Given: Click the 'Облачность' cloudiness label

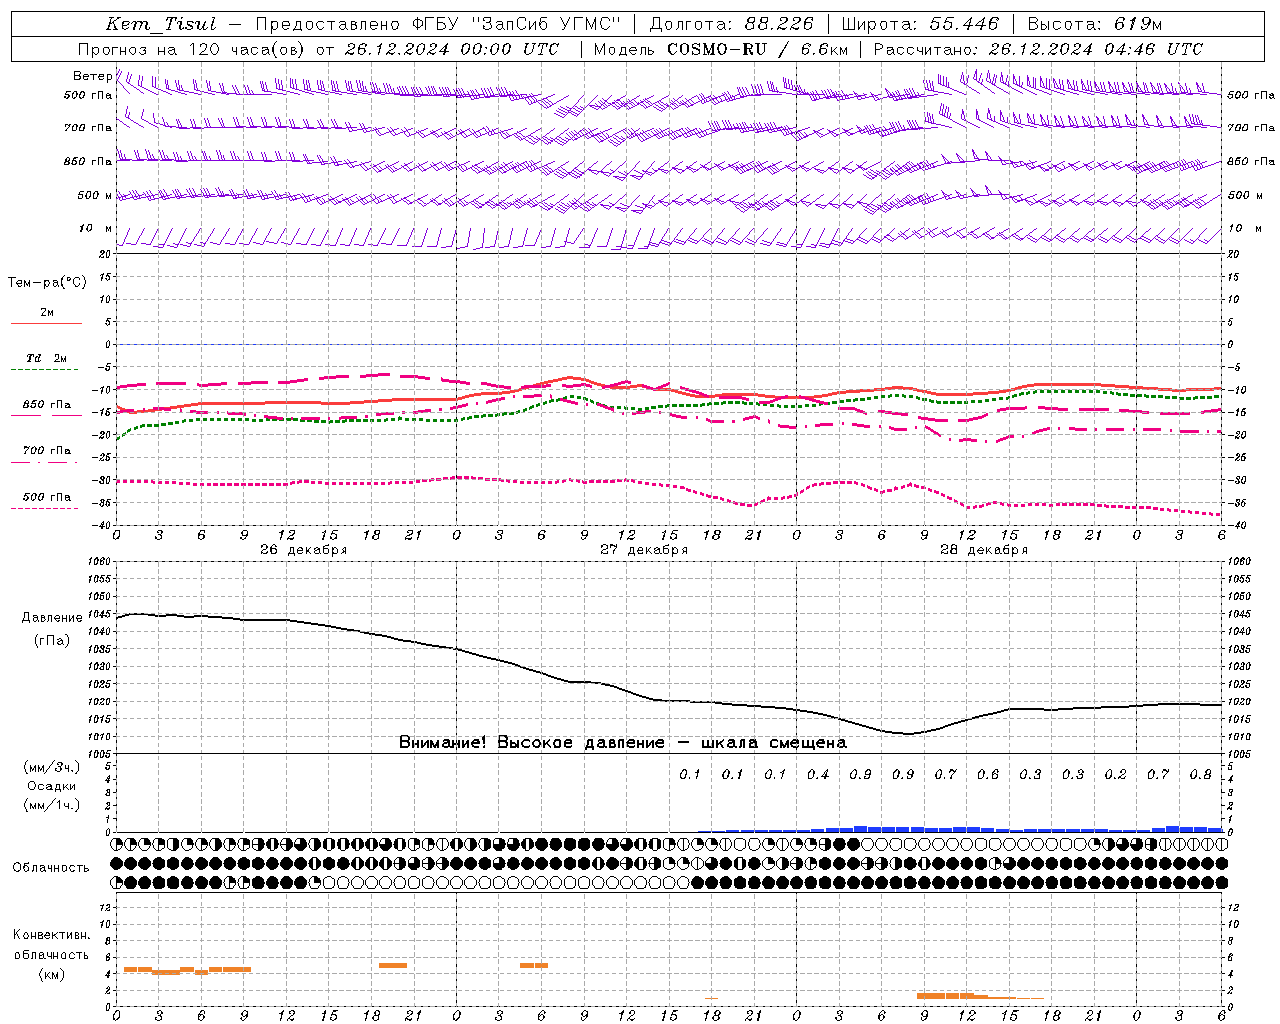Looking at the screenshot, I should (51, 867).
